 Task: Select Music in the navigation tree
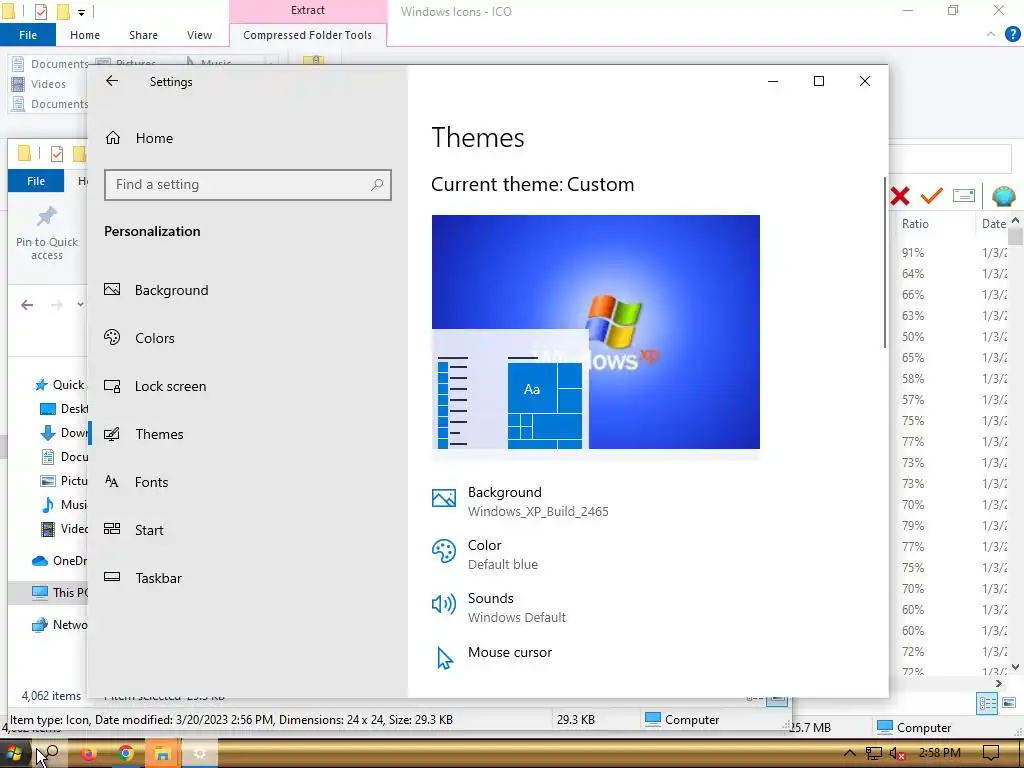click(63, 505)
